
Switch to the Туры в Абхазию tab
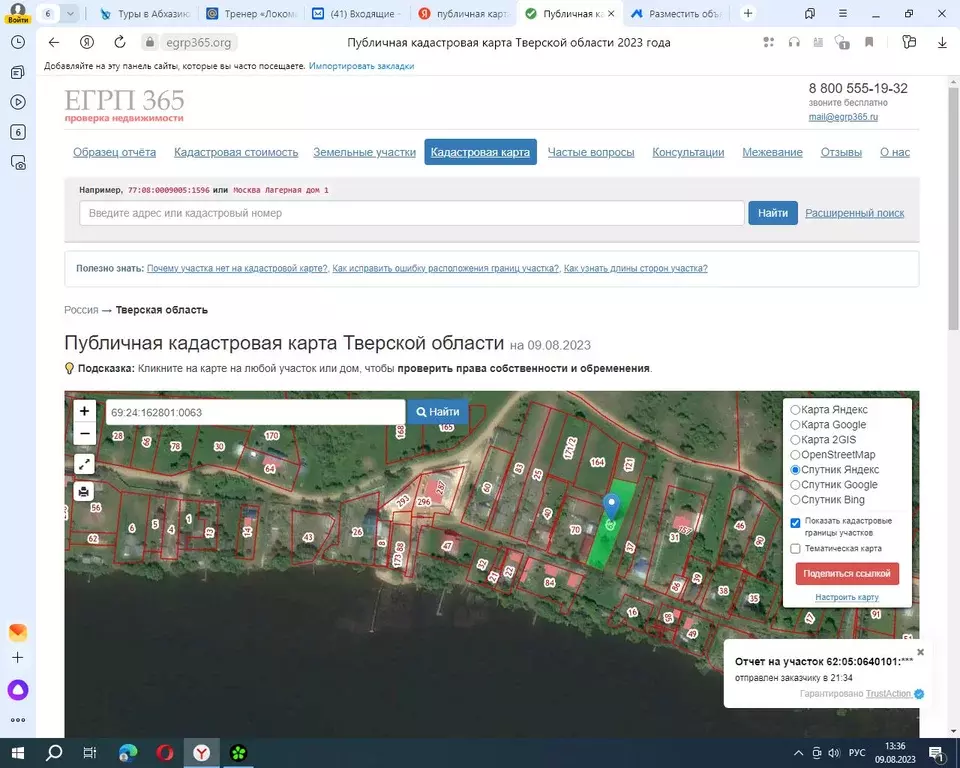[145, 14]
